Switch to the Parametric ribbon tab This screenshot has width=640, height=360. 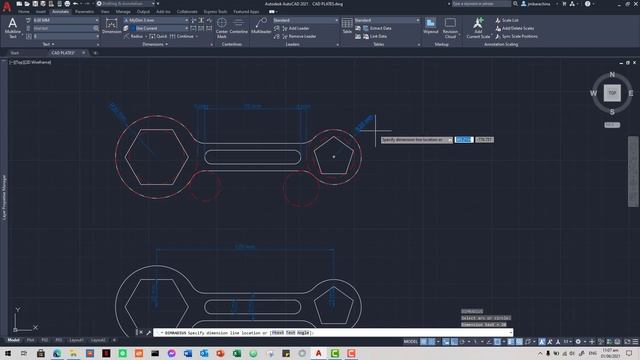click(x=84, y=12)
